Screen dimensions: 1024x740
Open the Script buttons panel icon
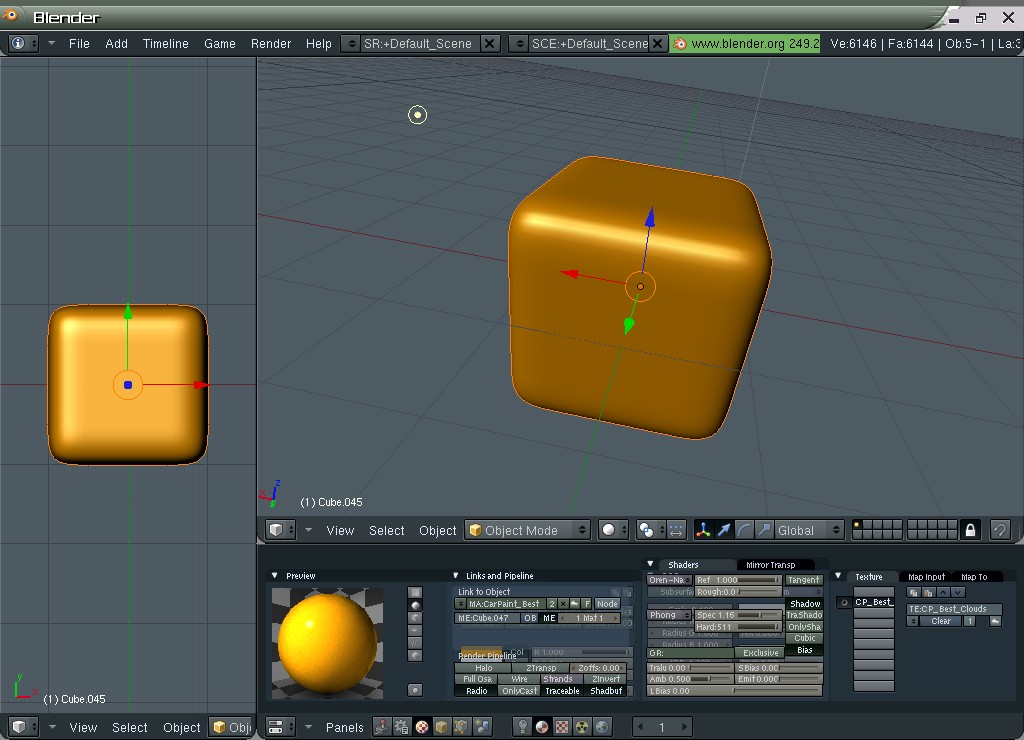(402, 727)
